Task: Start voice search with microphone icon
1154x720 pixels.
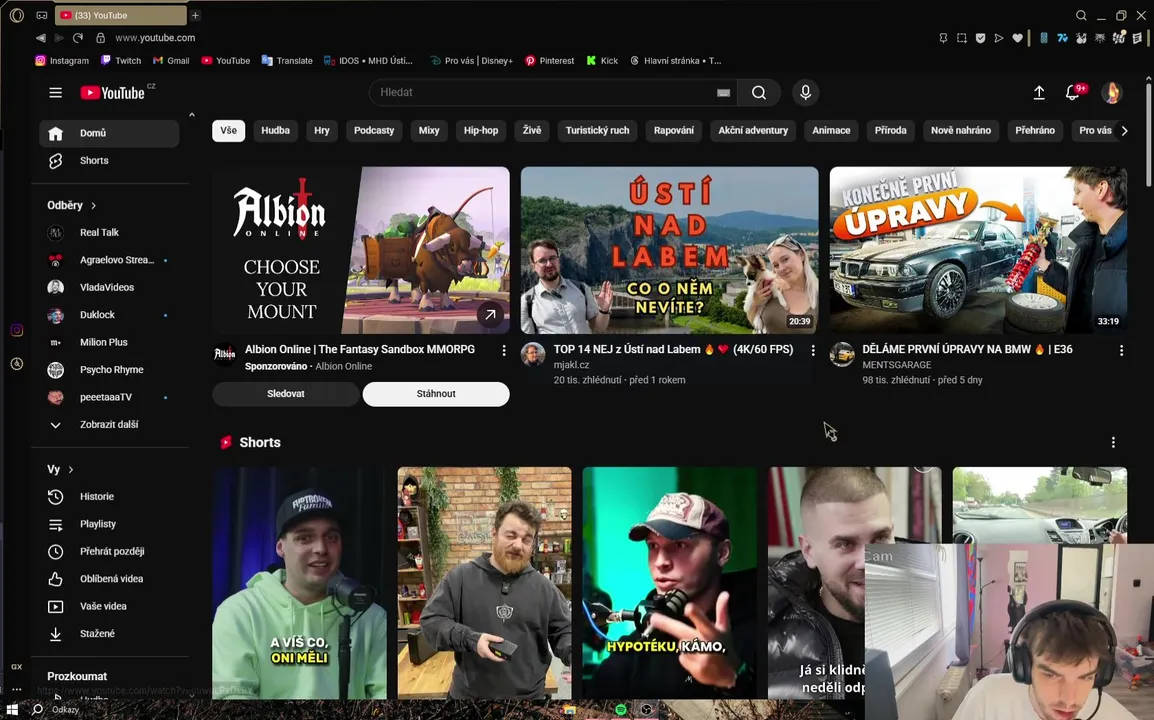Action: coord(805,93)
